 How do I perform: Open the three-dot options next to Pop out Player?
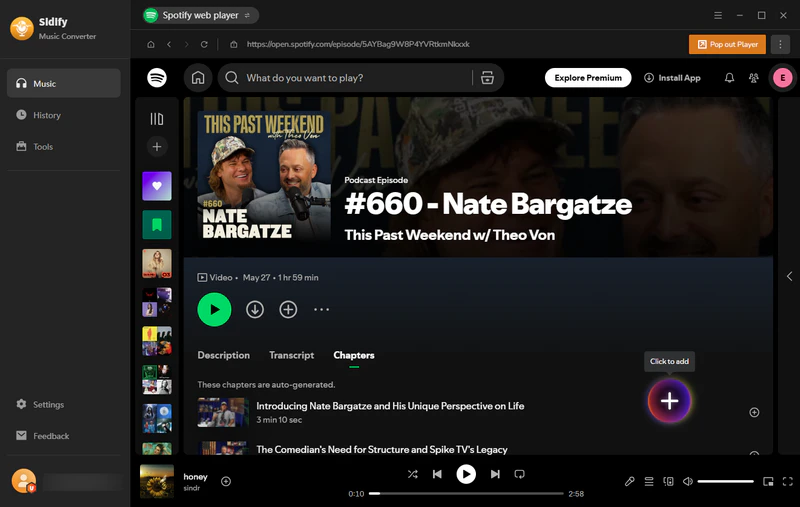point(780,44)
